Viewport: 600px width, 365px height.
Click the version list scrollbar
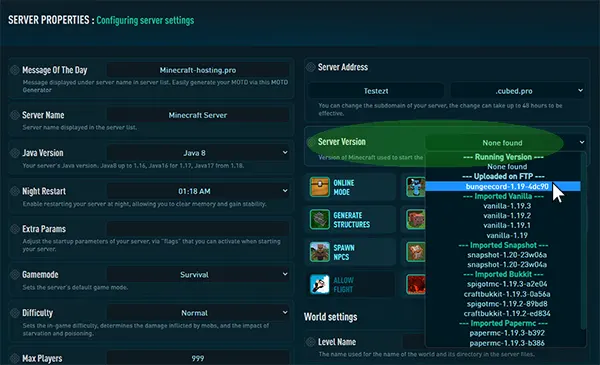584,241
